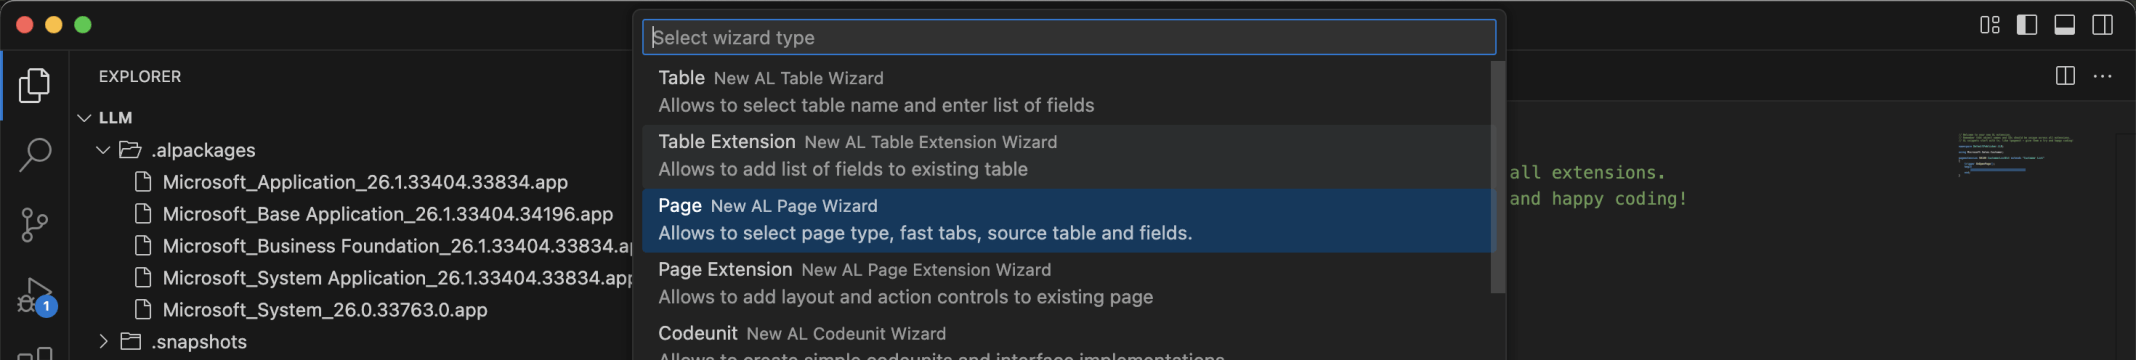This screenshot has height=360, width=2136.
Task: Open the Explorer view icon
Action: [x=34, y=86]
